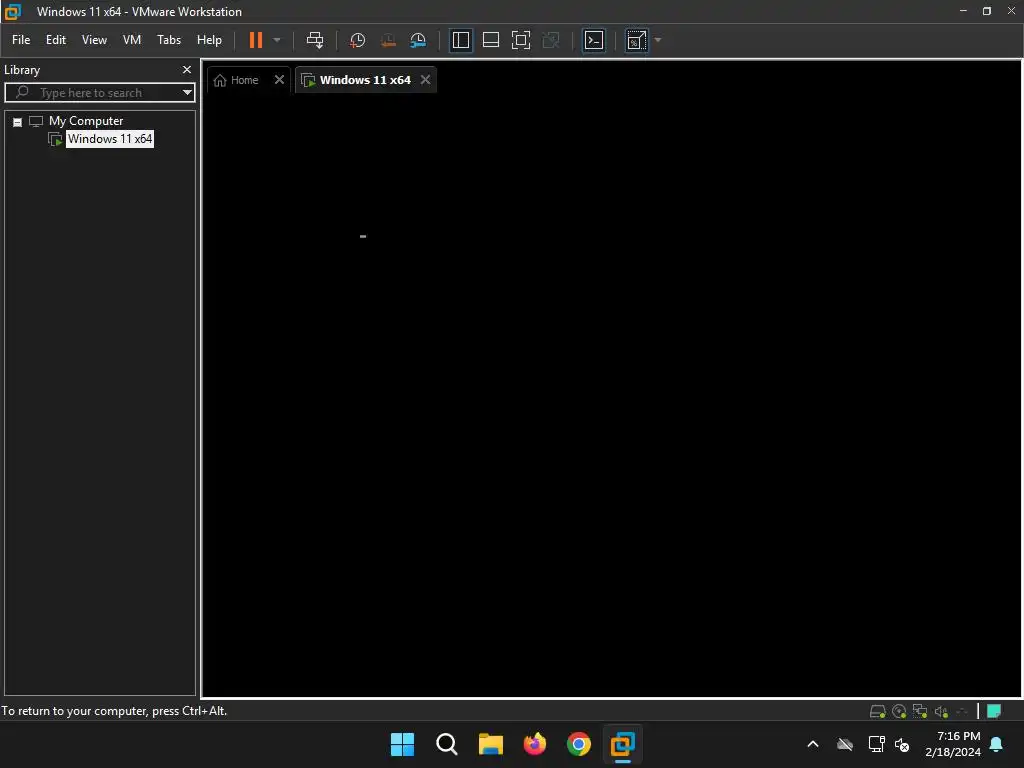Open the Windows Start menu

pyautogui.click(x=402, y=744)
